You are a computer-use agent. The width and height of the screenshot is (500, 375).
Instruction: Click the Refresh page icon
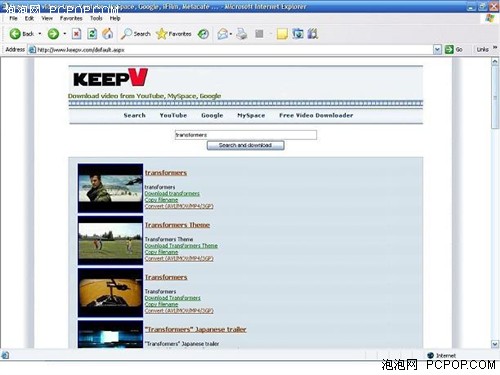pyautogui.click(x=92, y=34)
